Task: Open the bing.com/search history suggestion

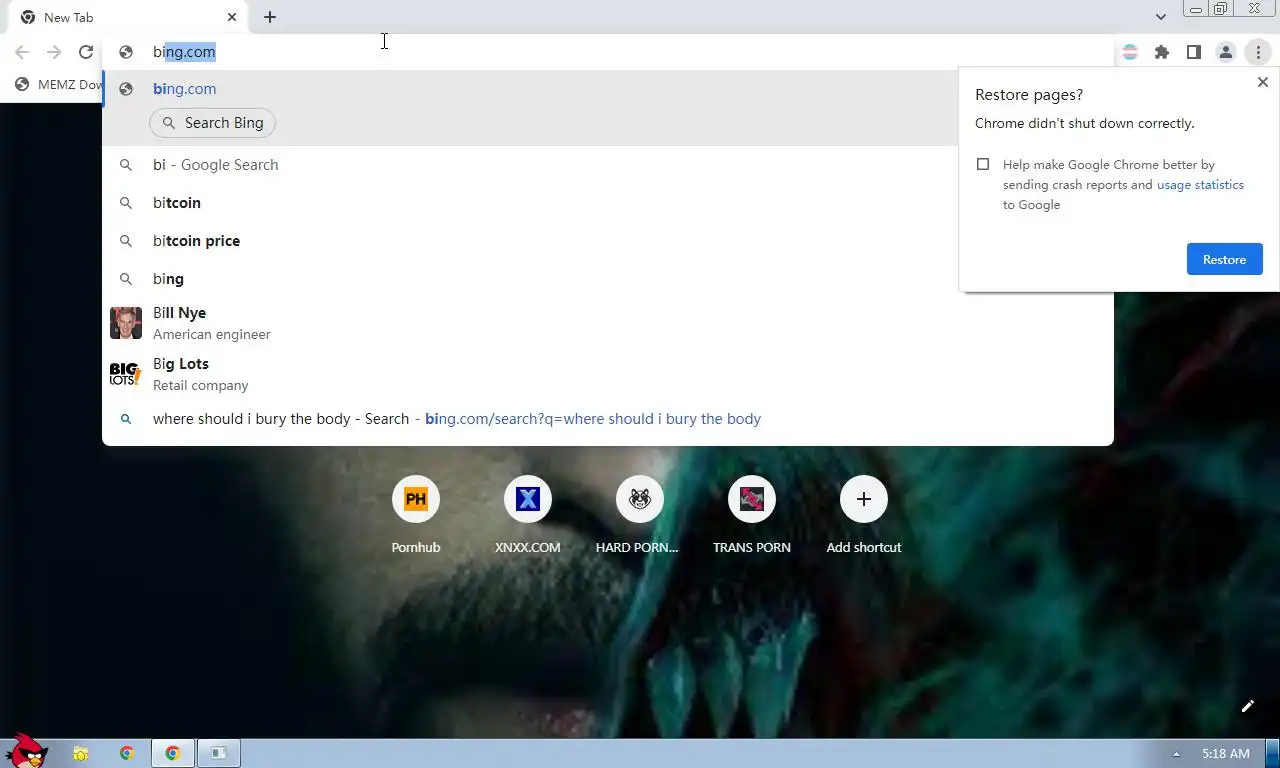Action: click(607, 419)
